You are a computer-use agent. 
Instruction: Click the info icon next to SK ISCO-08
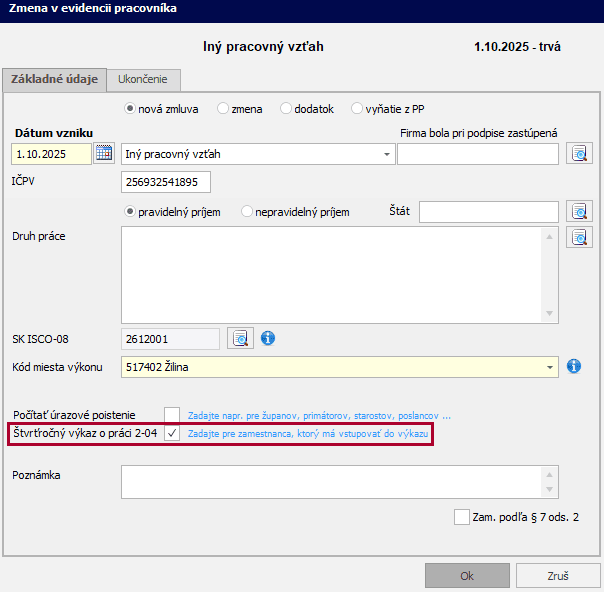click(x=268, y=338)
